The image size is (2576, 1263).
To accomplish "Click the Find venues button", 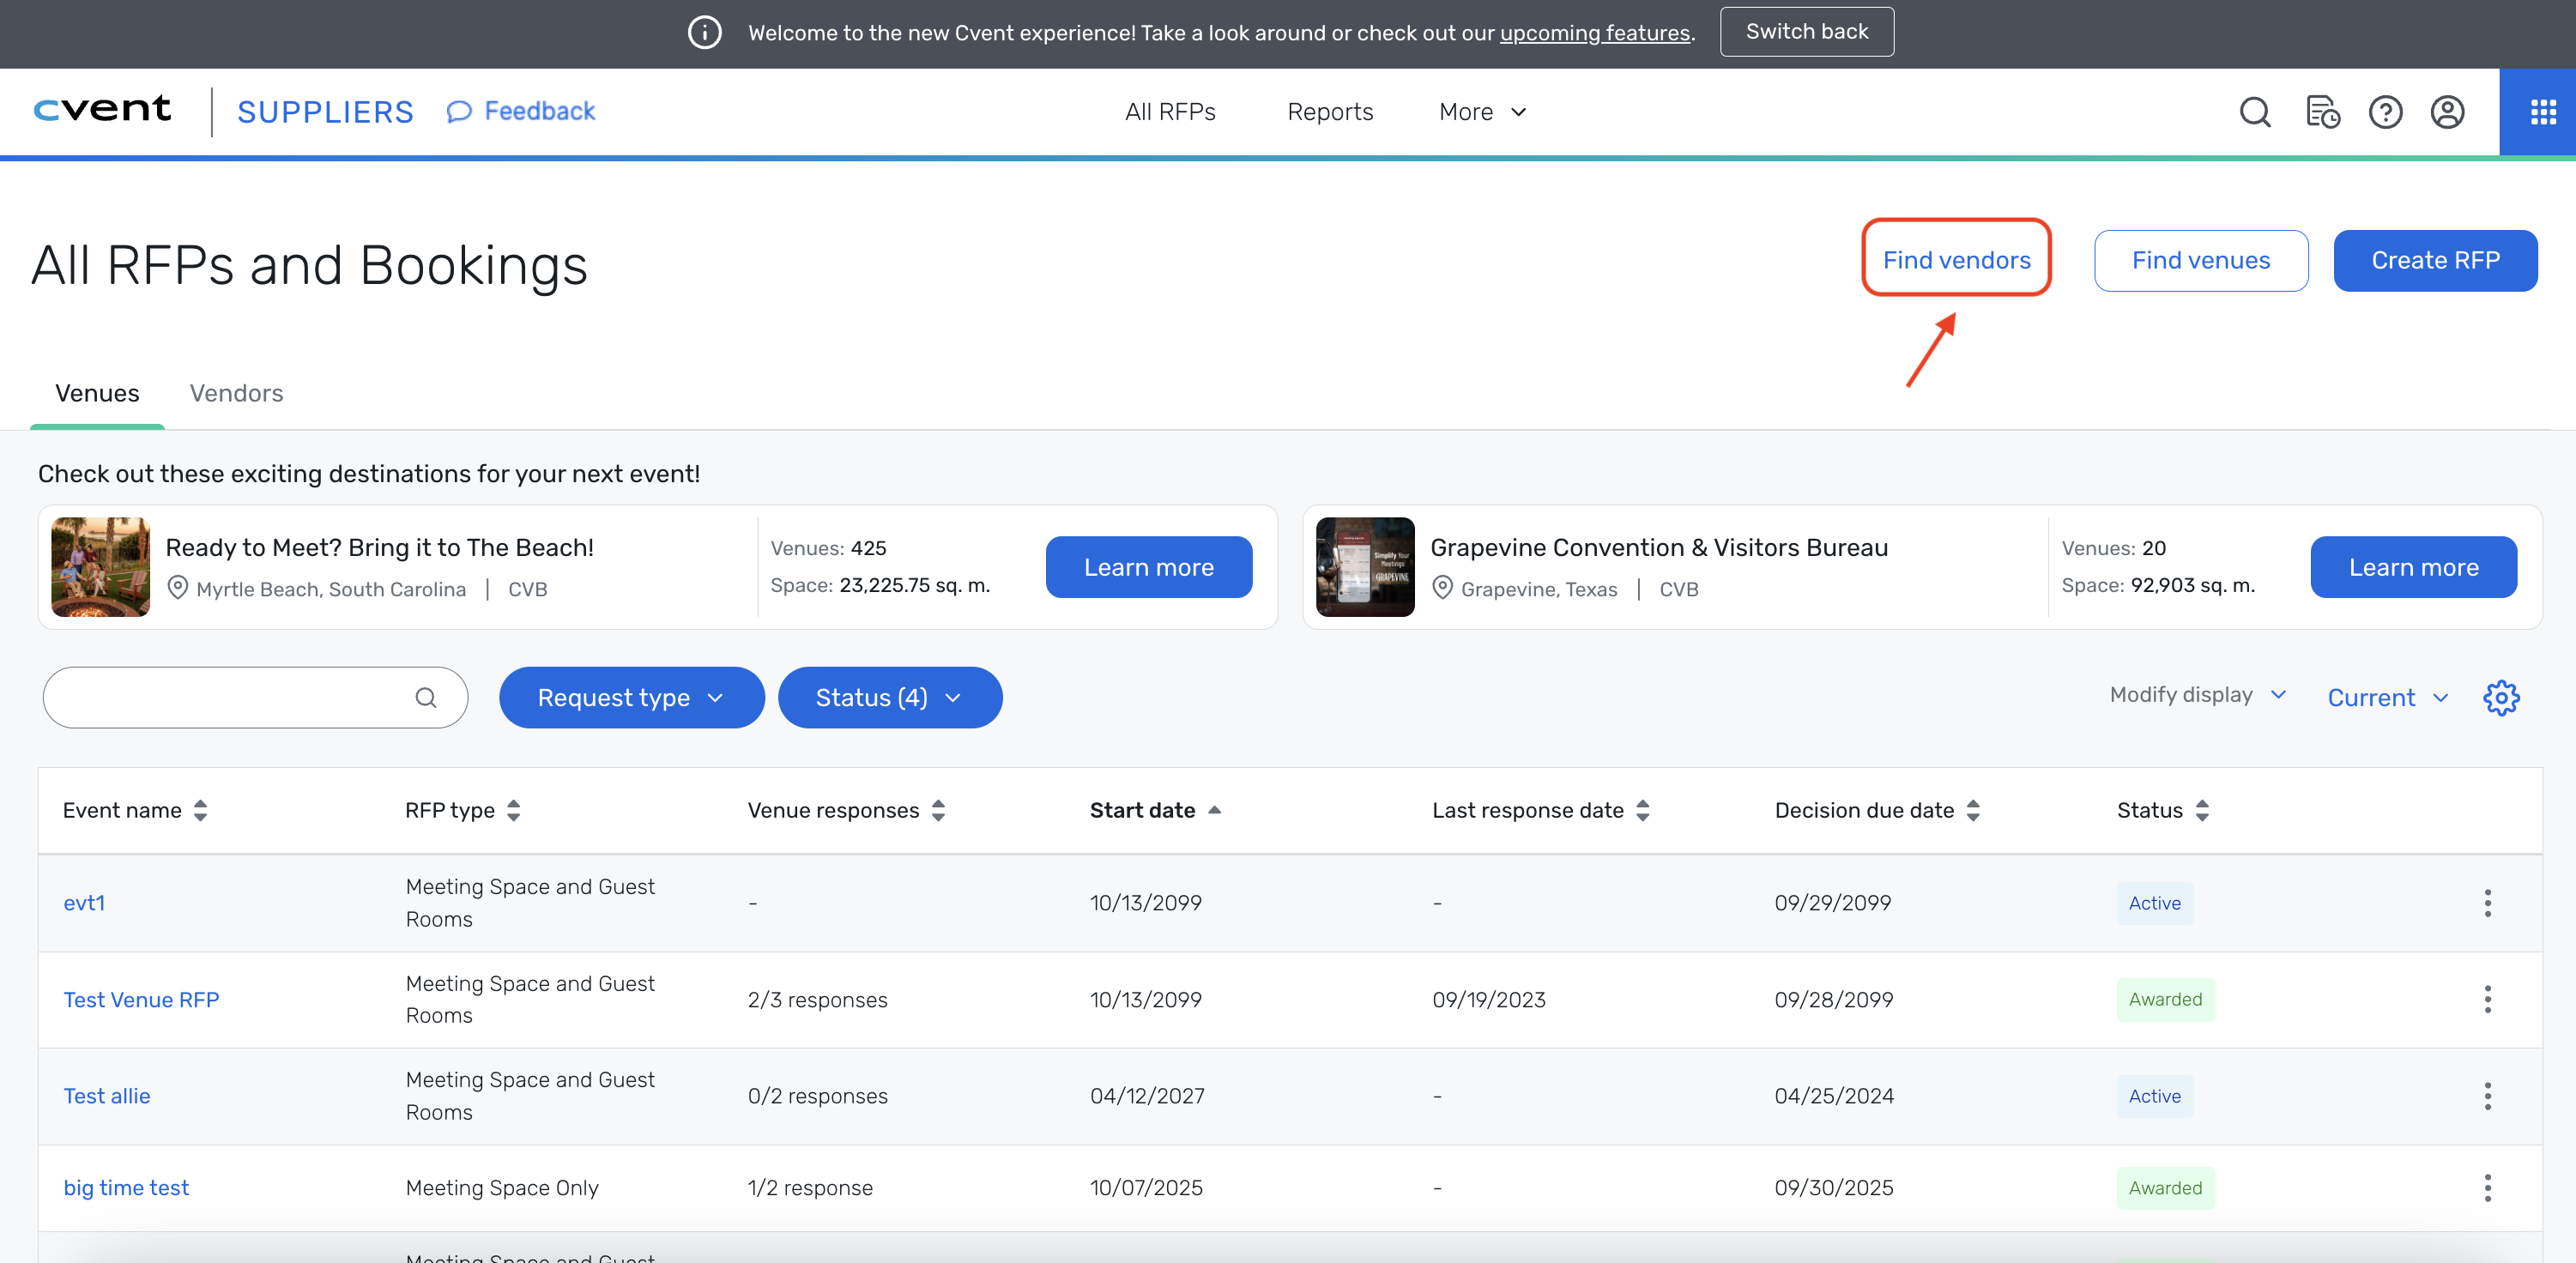I will [2201, 260].
